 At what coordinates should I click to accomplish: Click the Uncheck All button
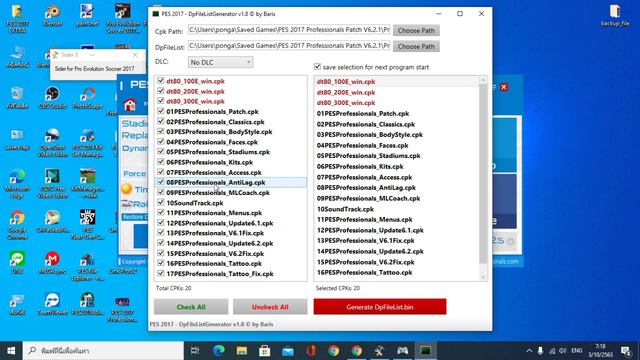[270, 307]
